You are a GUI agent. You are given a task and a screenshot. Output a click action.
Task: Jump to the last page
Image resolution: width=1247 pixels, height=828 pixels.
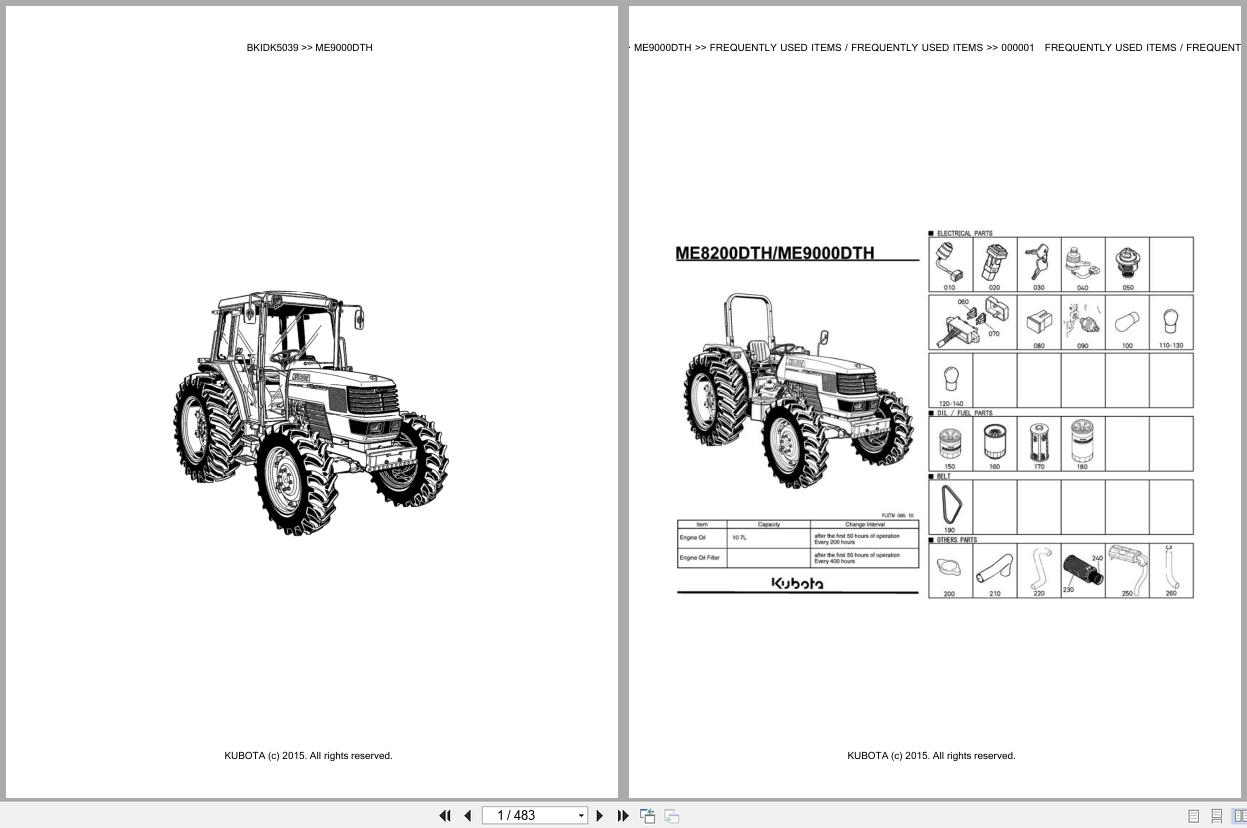623,816
